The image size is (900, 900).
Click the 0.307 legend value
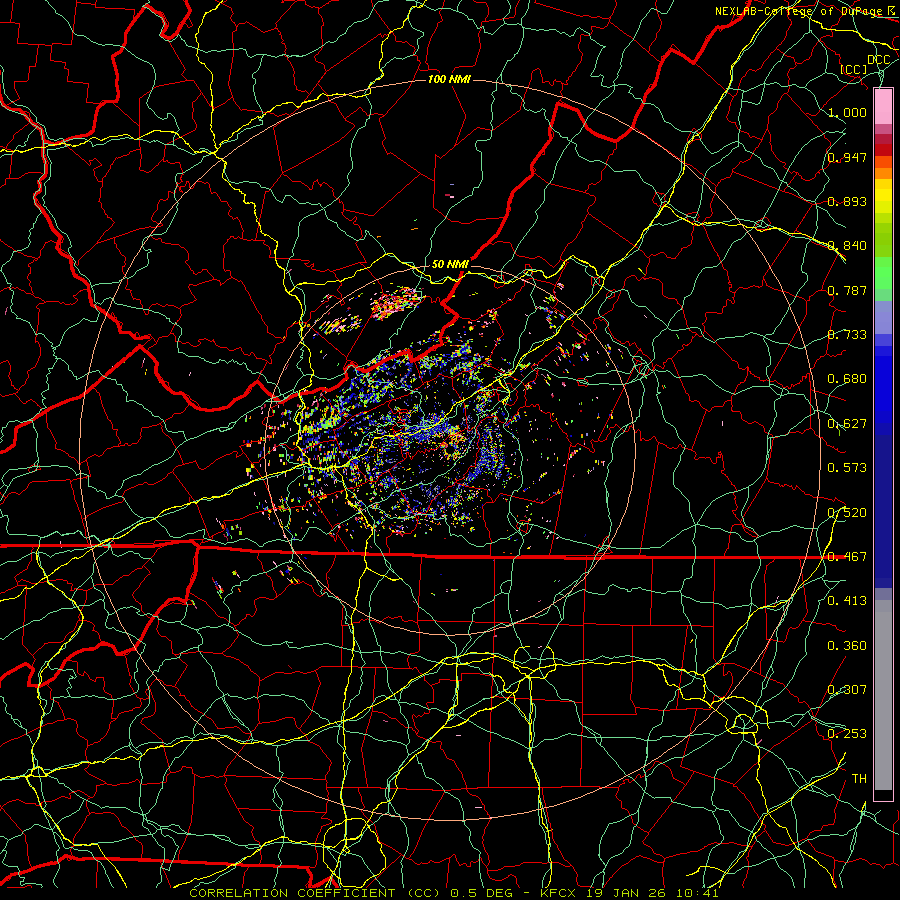tap(847, 690)
